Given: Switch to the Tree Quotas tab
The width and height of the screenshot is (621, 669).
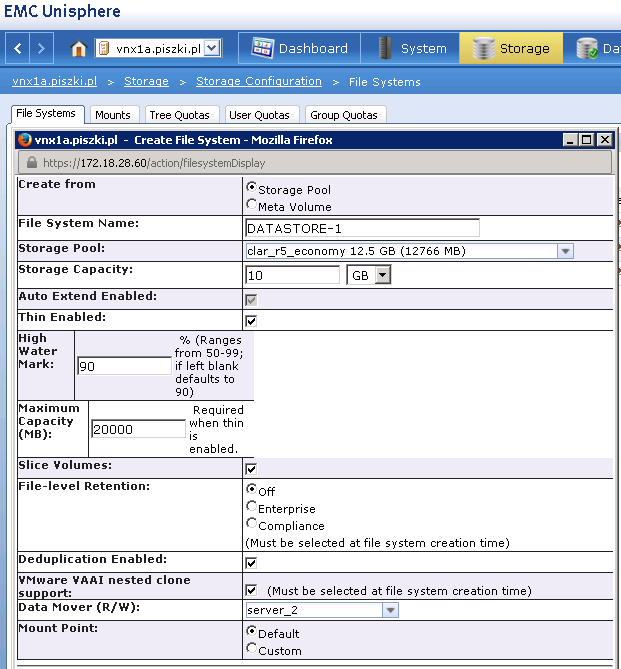Looking at the screenshot, I should (180, 115).
